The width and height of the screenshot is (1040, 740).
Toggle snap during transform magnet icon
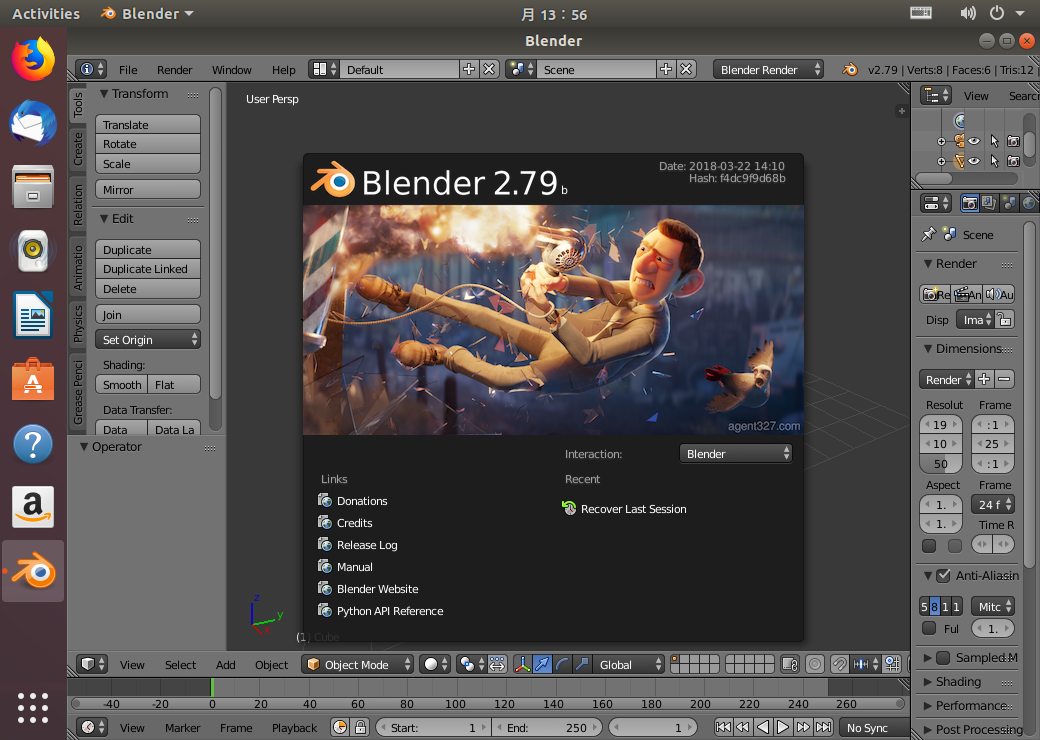click(840, 664)
